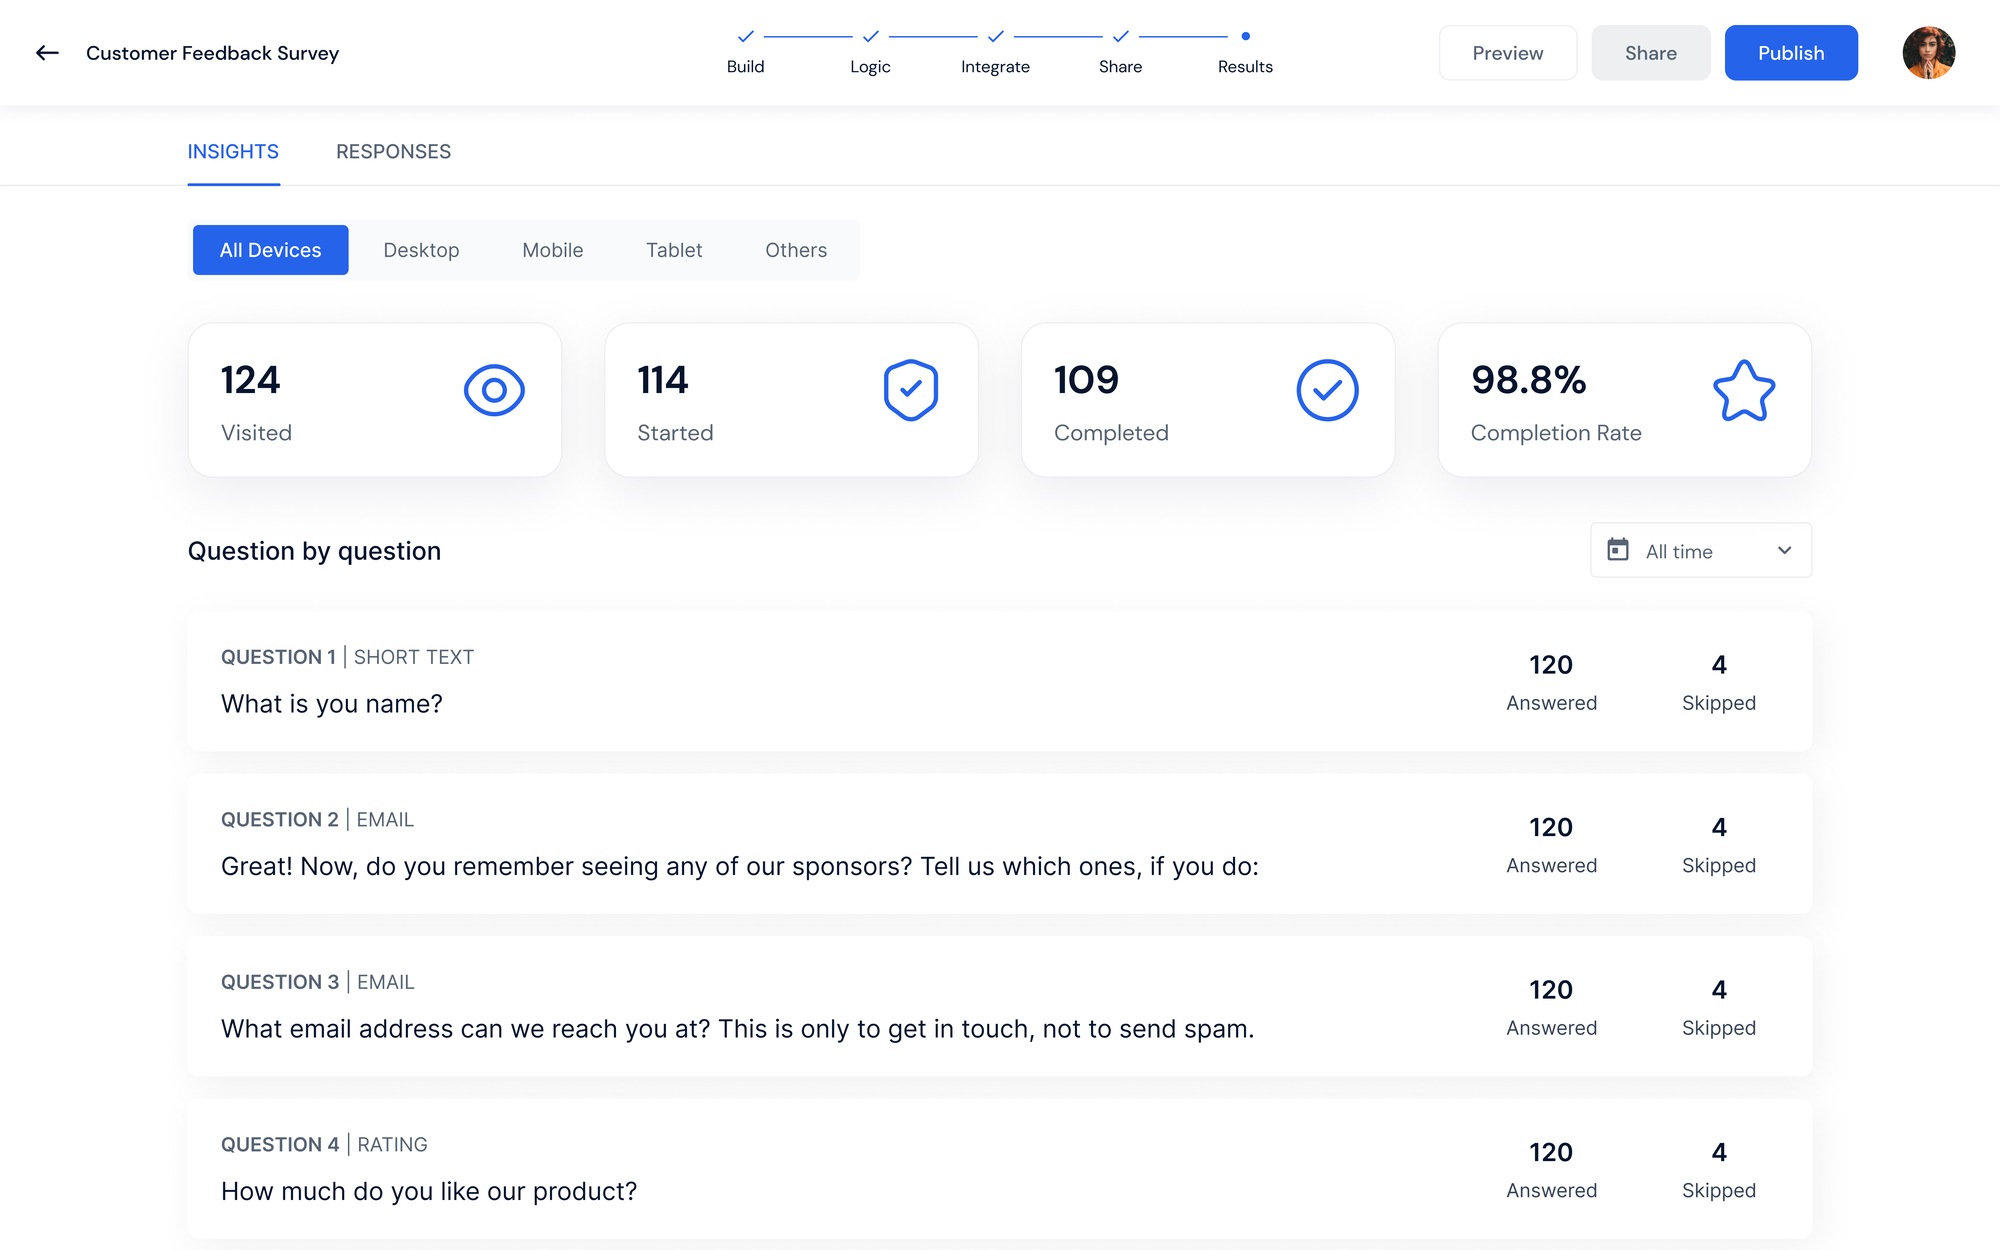Click the Preview button
The height and width of the screenshot is (1250, 2000).
coord(1508,53)
